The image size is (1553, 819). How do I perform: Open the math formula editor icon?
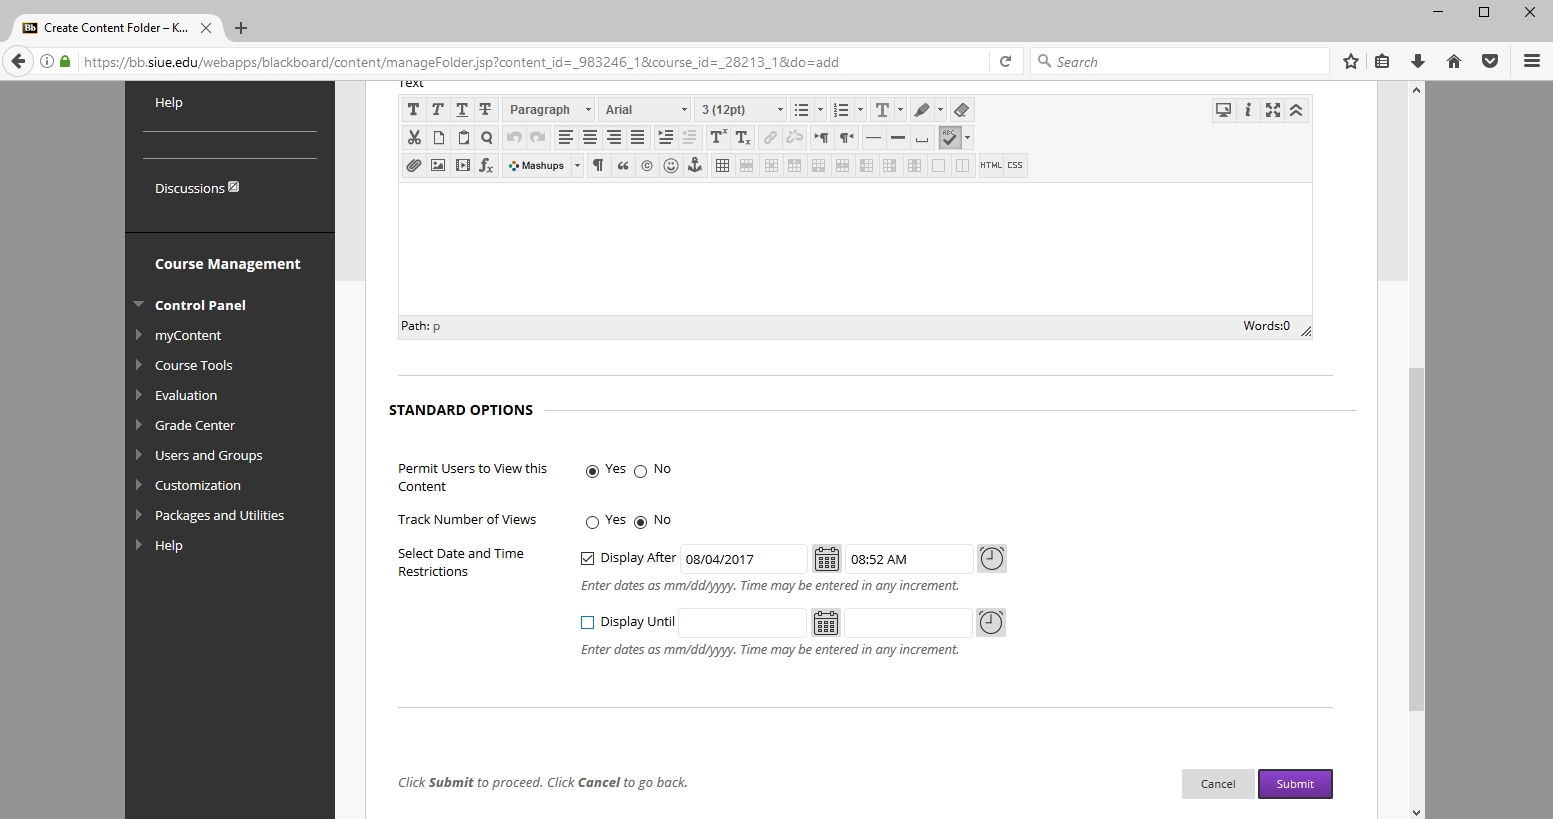486,166
